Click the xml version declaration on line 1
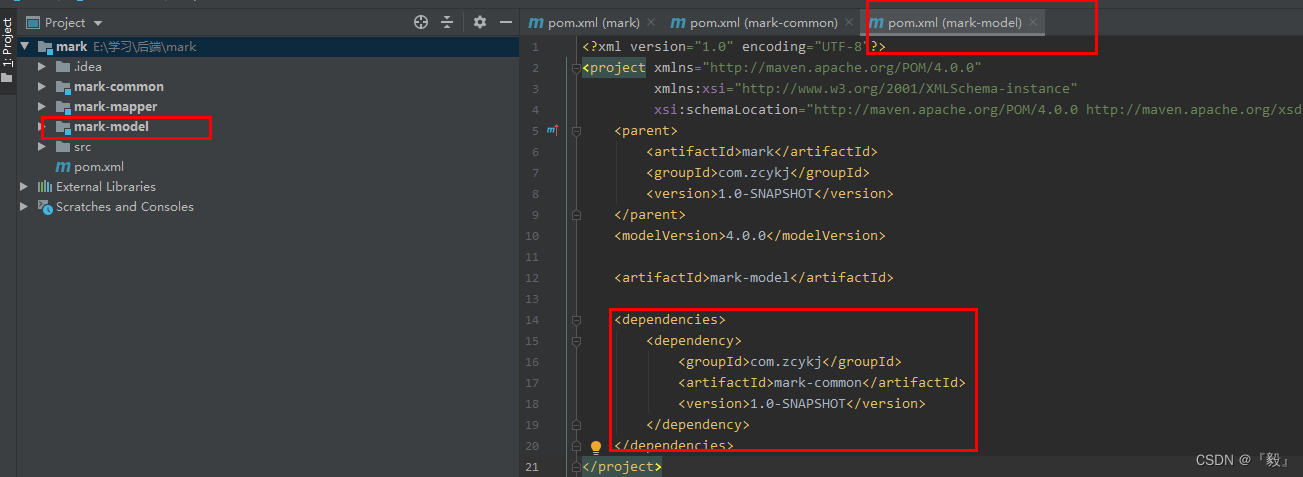Screen dimensions: 1303x477 point(734,47)
